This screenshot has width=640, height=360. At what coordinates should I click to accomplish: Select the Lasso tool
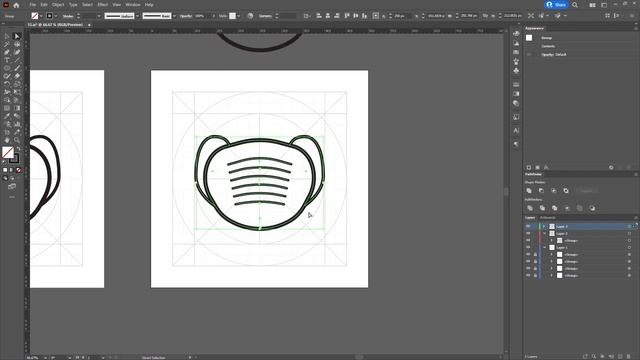click(x=17, y=44)
